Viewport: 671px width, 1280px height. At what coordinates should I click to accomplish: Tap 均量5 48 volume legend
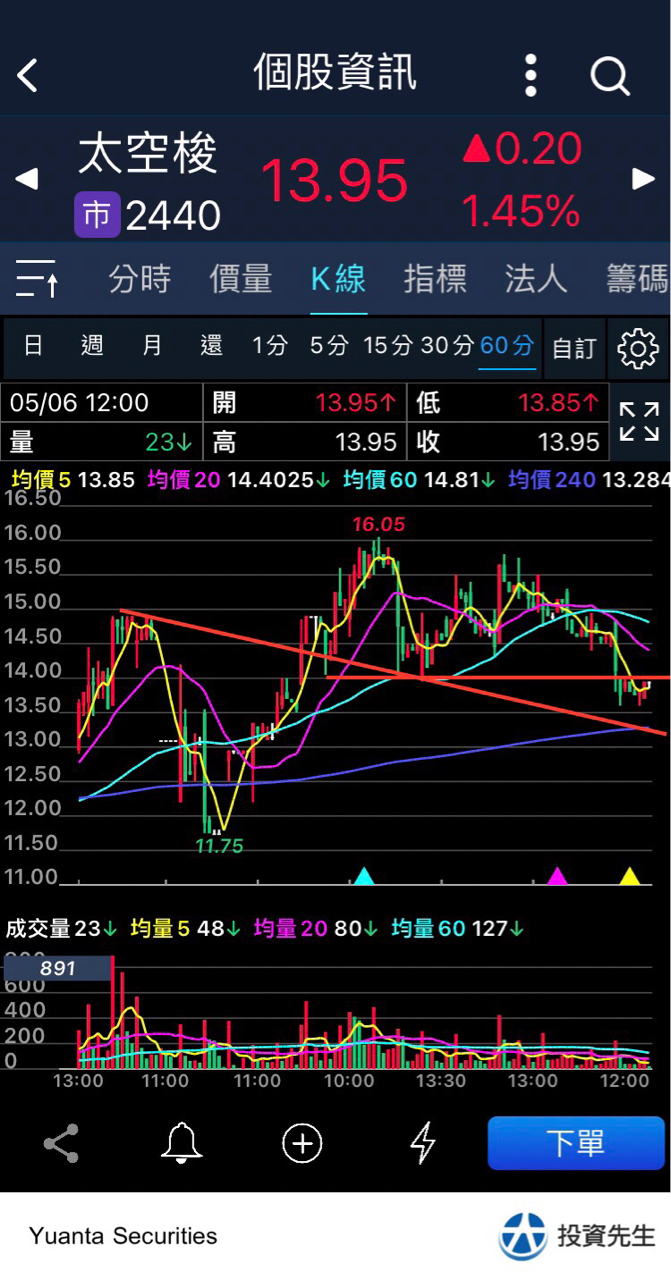[x=187, y=929]
